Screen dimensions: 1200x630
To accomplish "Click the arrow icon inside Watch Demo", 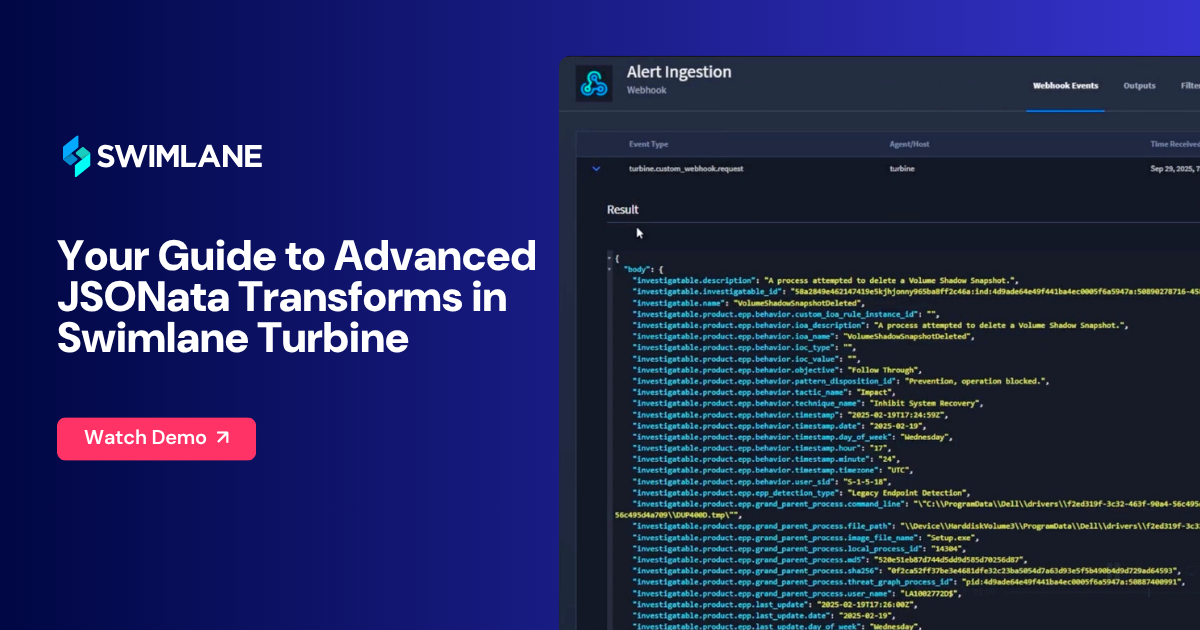I will coord(222,438).
